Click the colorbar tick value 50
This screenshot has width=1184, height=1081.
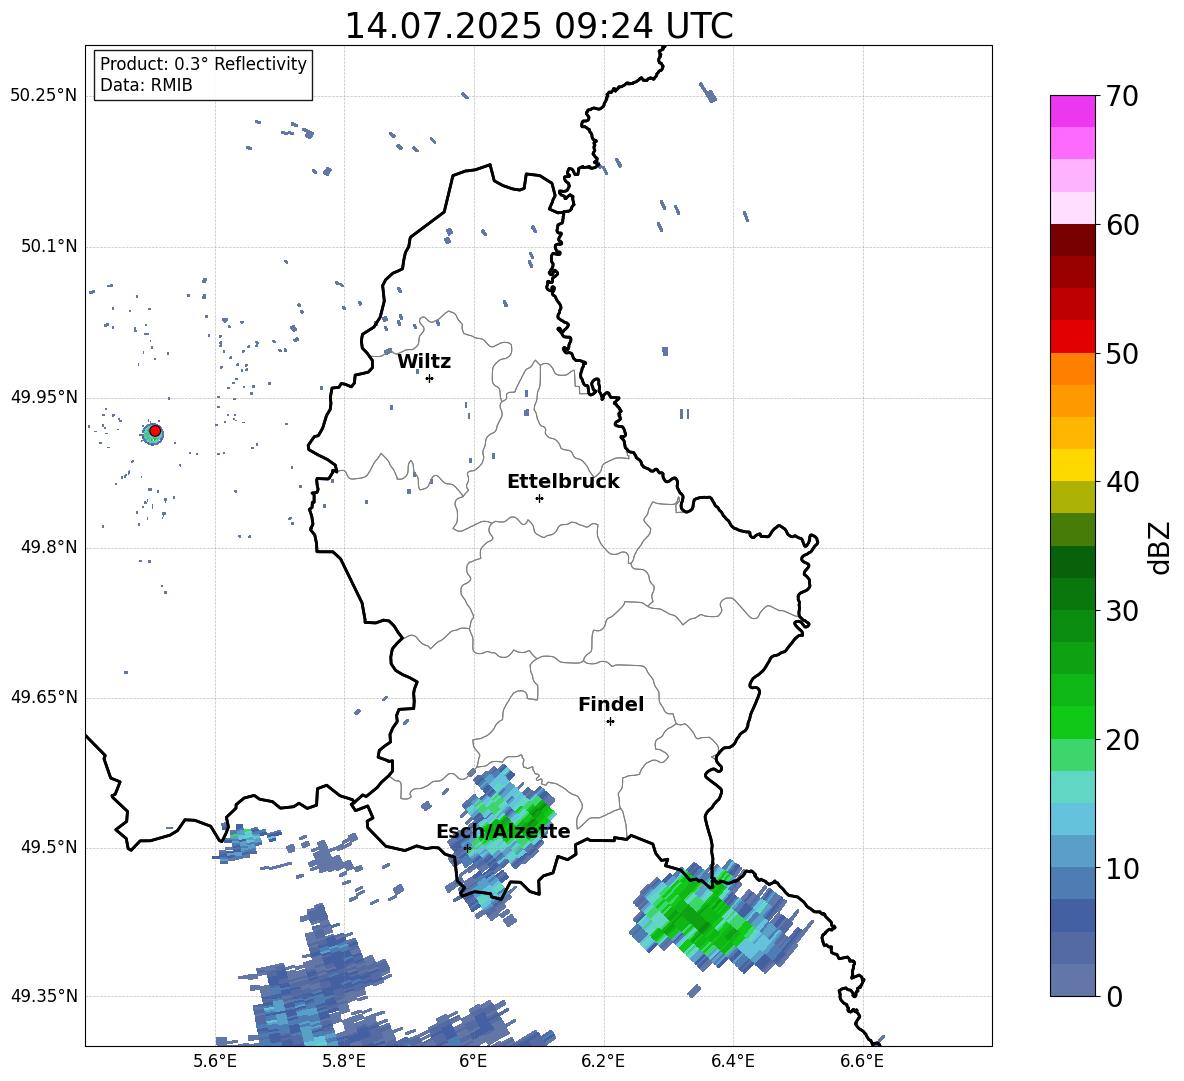(1122, 353)
